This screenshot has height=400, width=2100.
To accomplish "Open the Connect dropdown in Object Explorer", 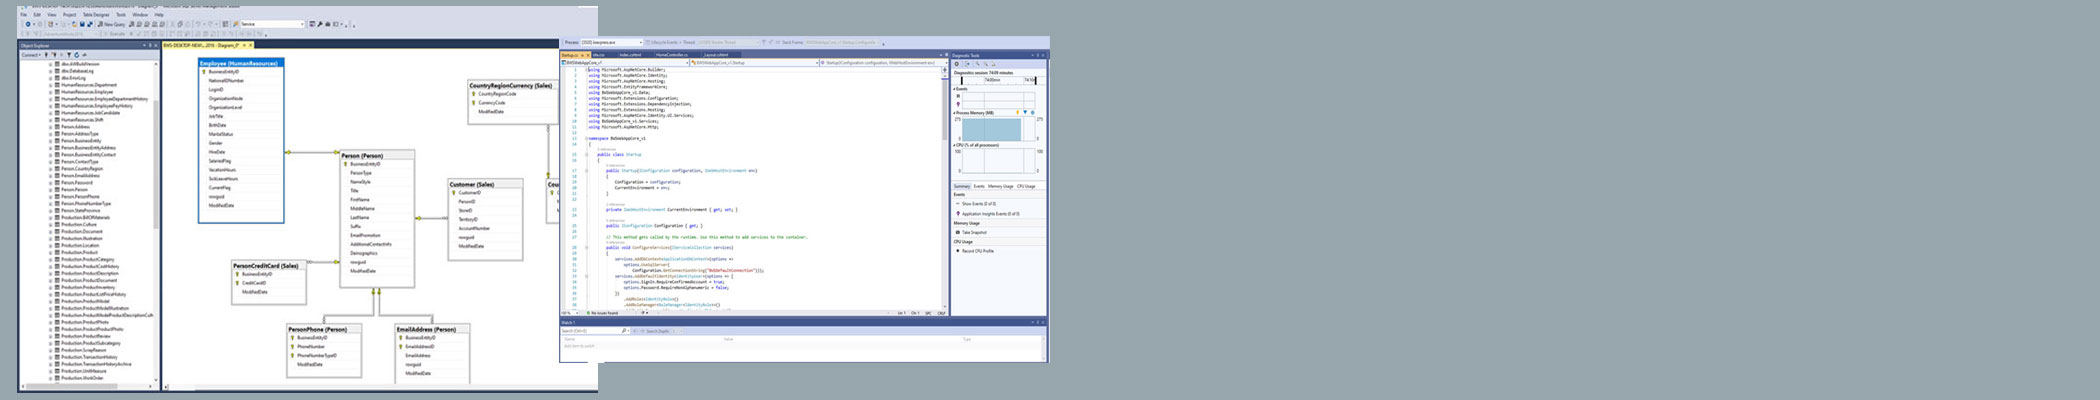I will [30, 55].
